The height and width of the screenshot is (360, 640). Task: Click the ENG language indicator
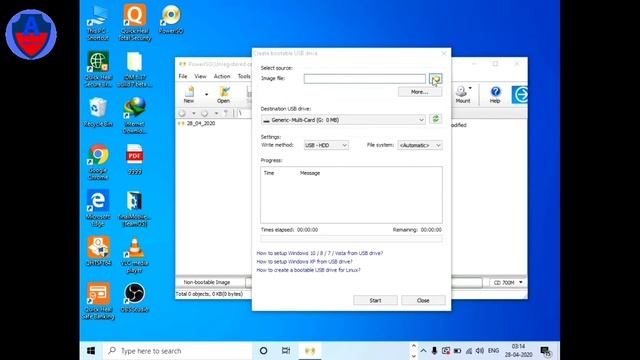pos(493,351)
